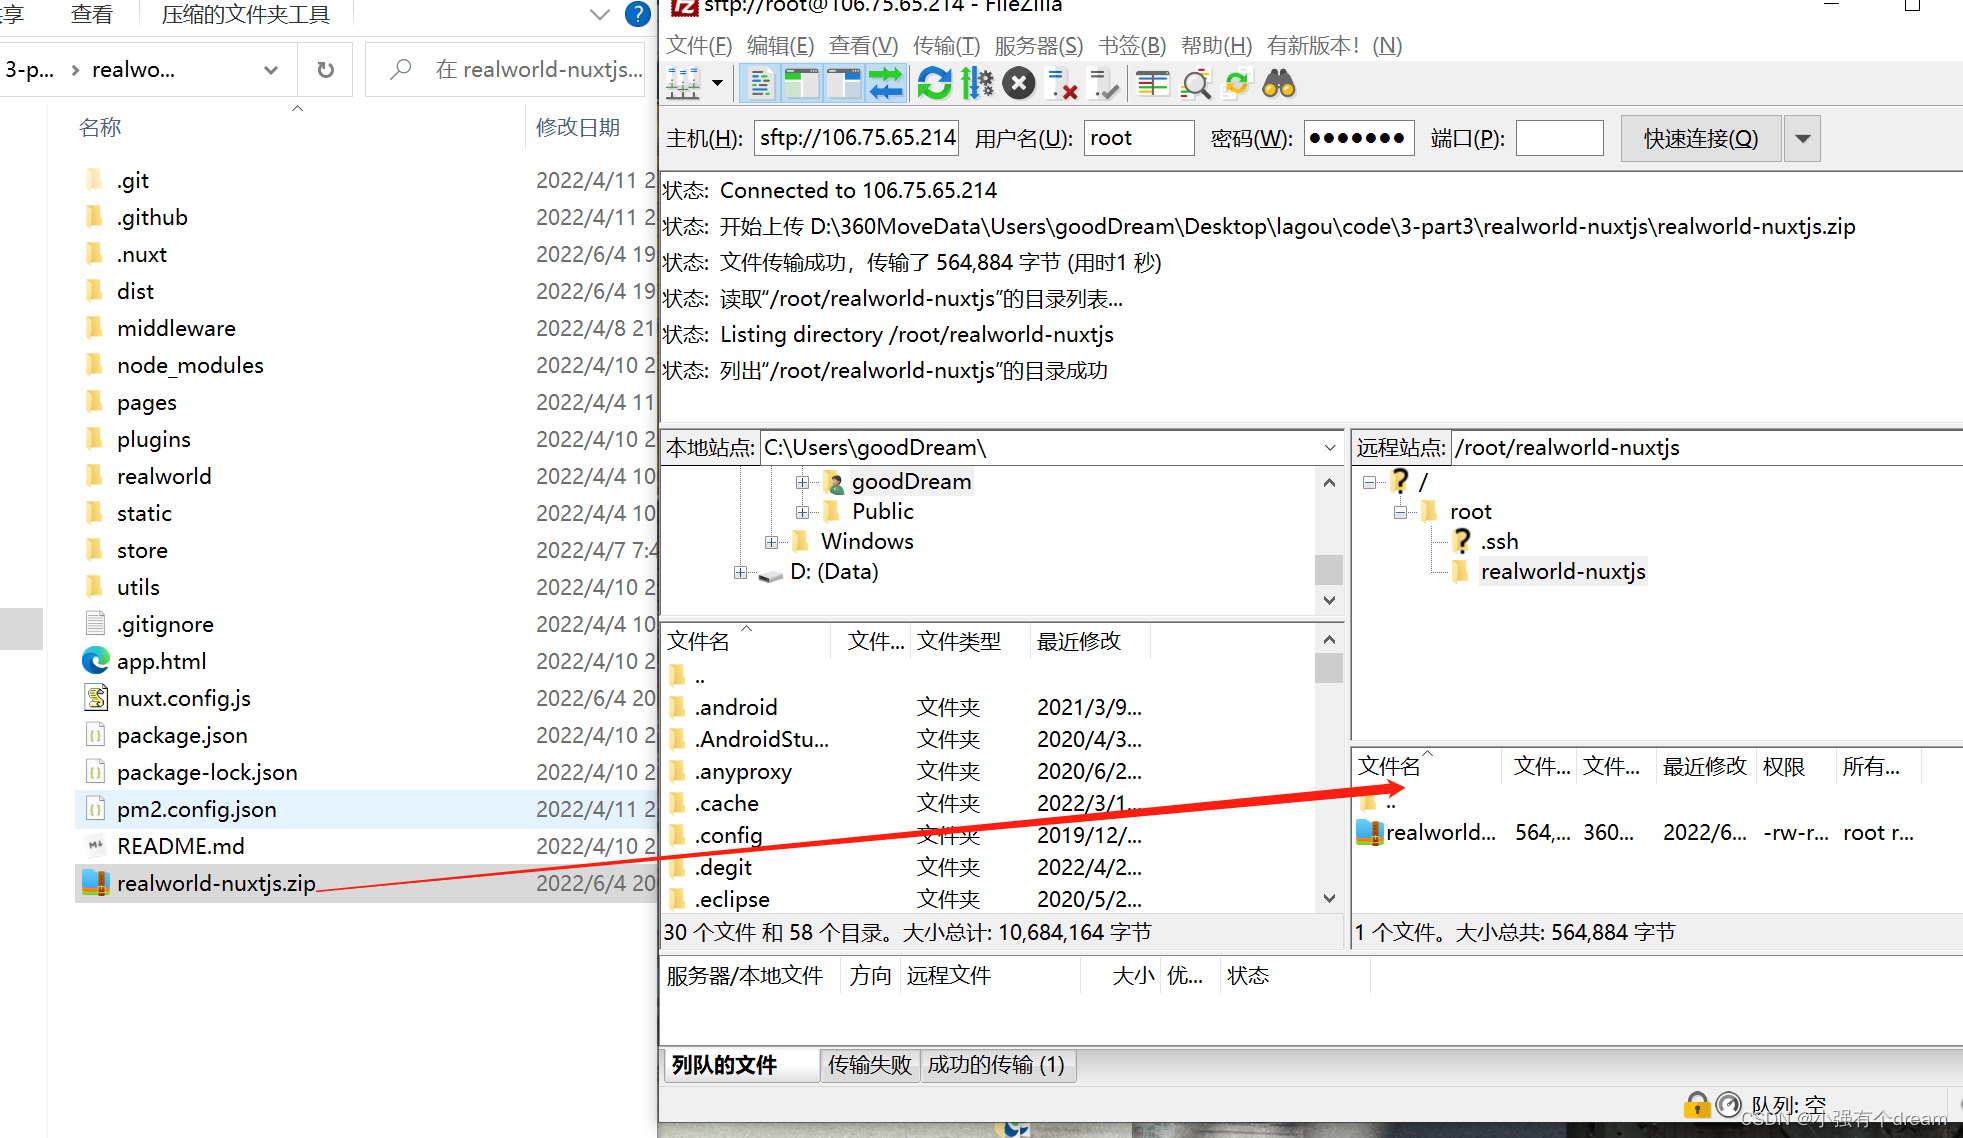
Task: Disconnect from the current server
Action: pyautogui.click(x=1061, y=84)
